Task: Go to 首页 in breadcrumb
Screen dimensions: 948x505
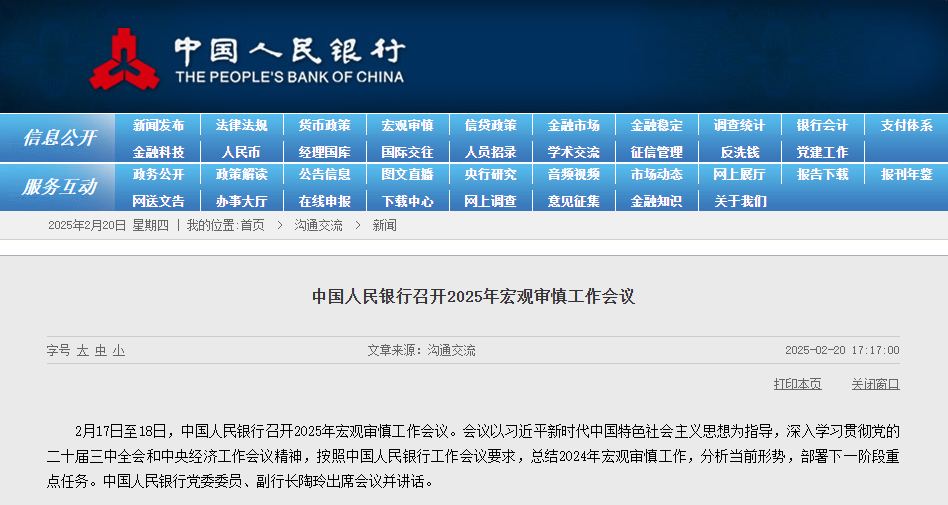Action: [253, 226]
